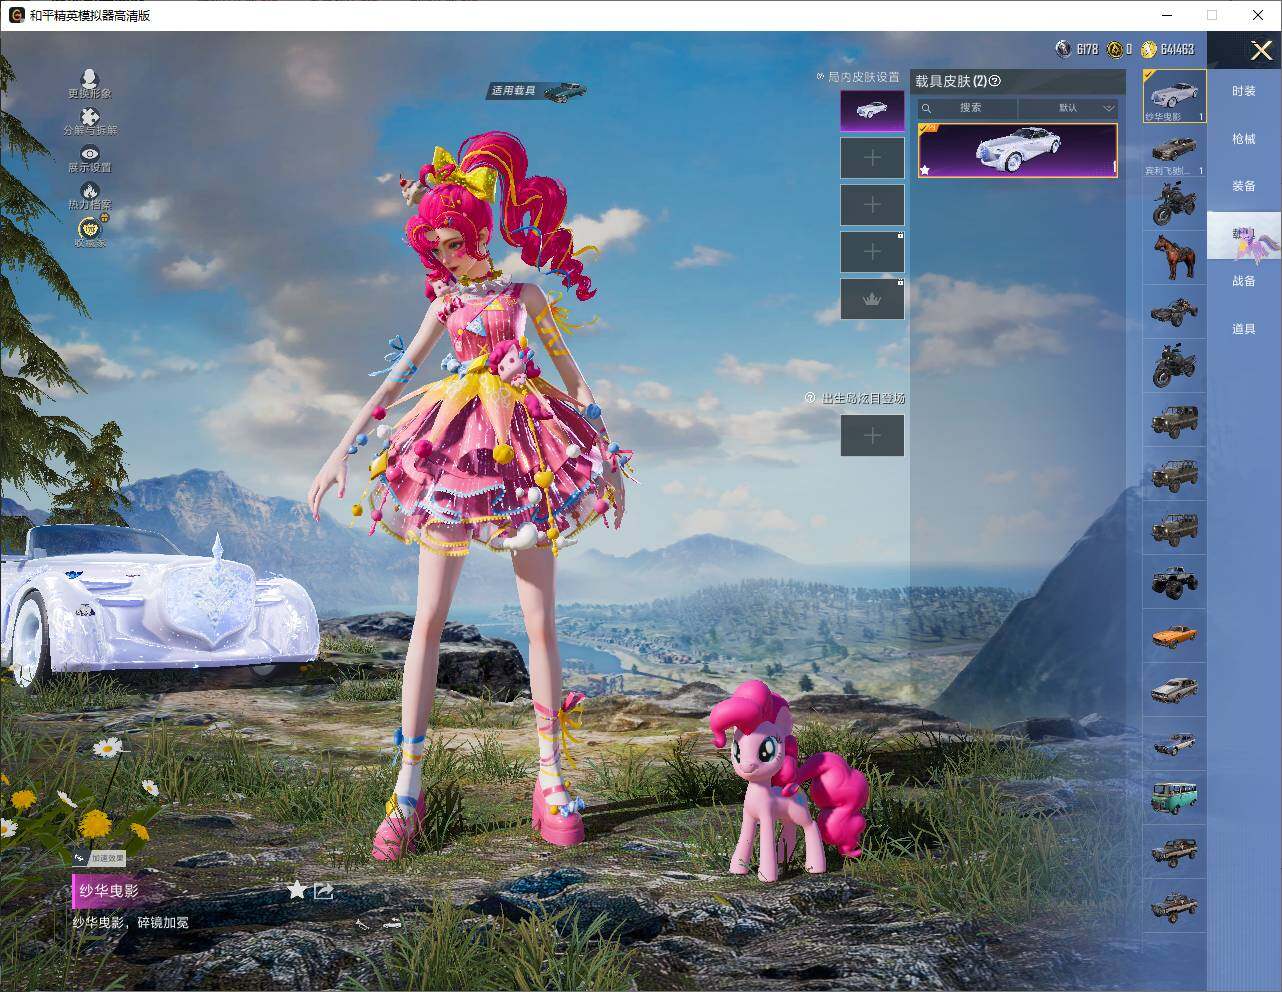
Task: Share the 纱华曳影 skin via share icon
Action: pyautogui.click(x=323, y=890)
